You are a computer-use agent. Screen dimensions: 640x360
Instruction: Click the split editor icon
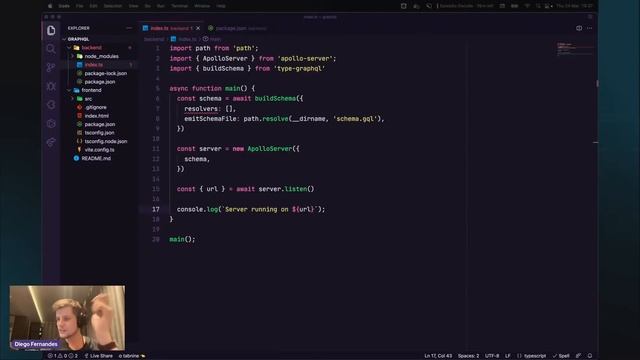pos(579,28)
